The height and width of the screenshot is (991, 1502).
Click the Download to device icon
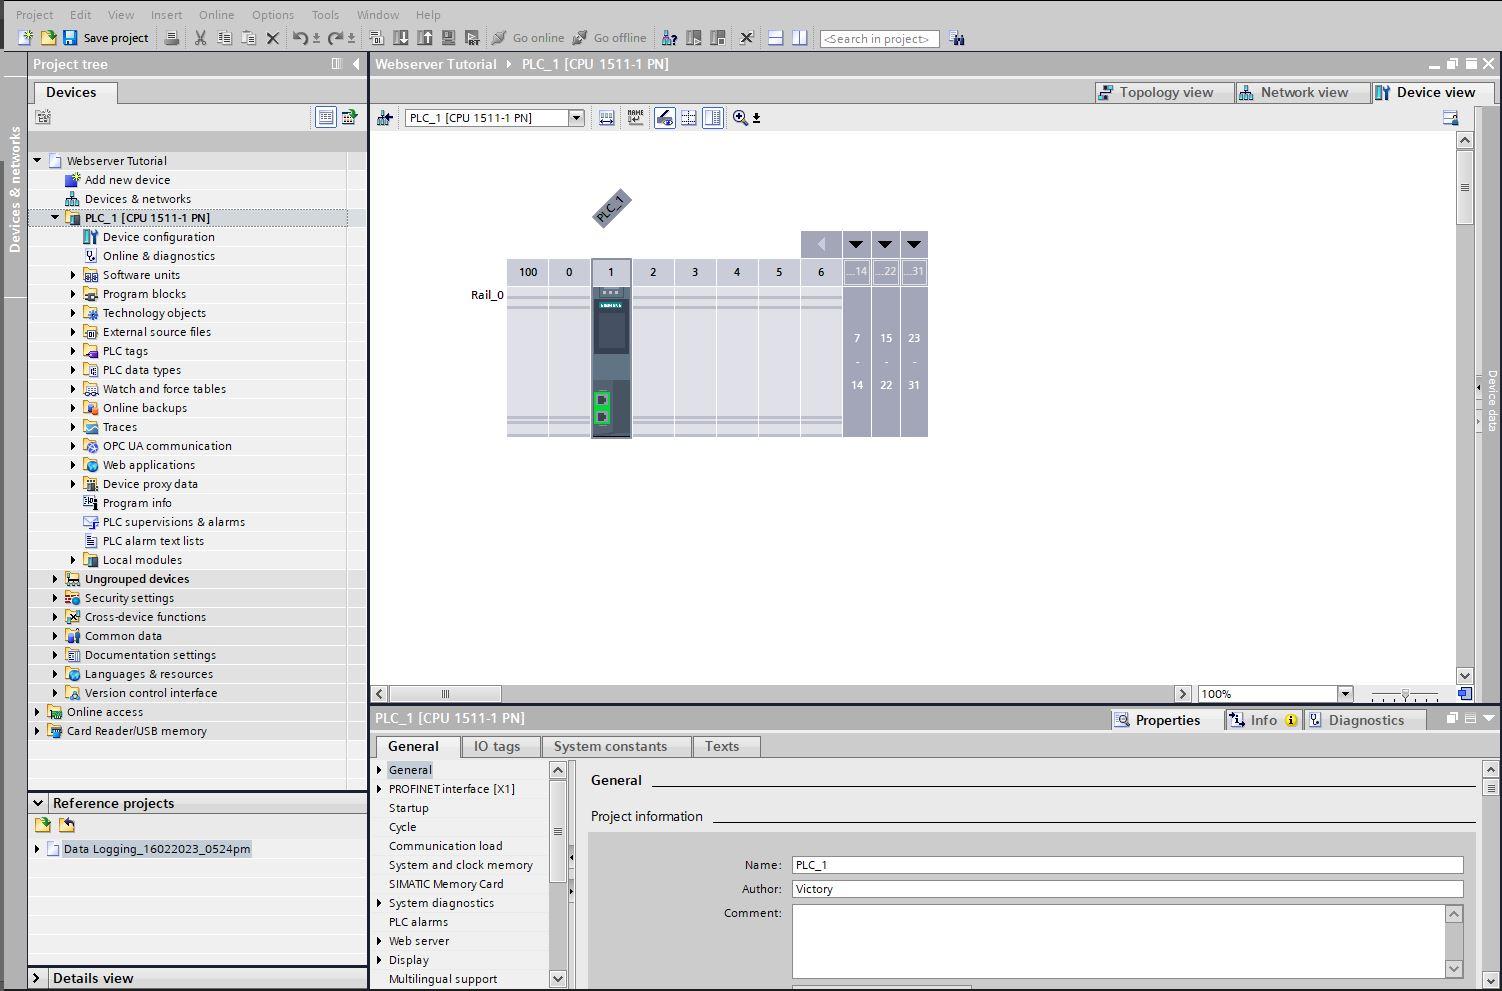401,38
